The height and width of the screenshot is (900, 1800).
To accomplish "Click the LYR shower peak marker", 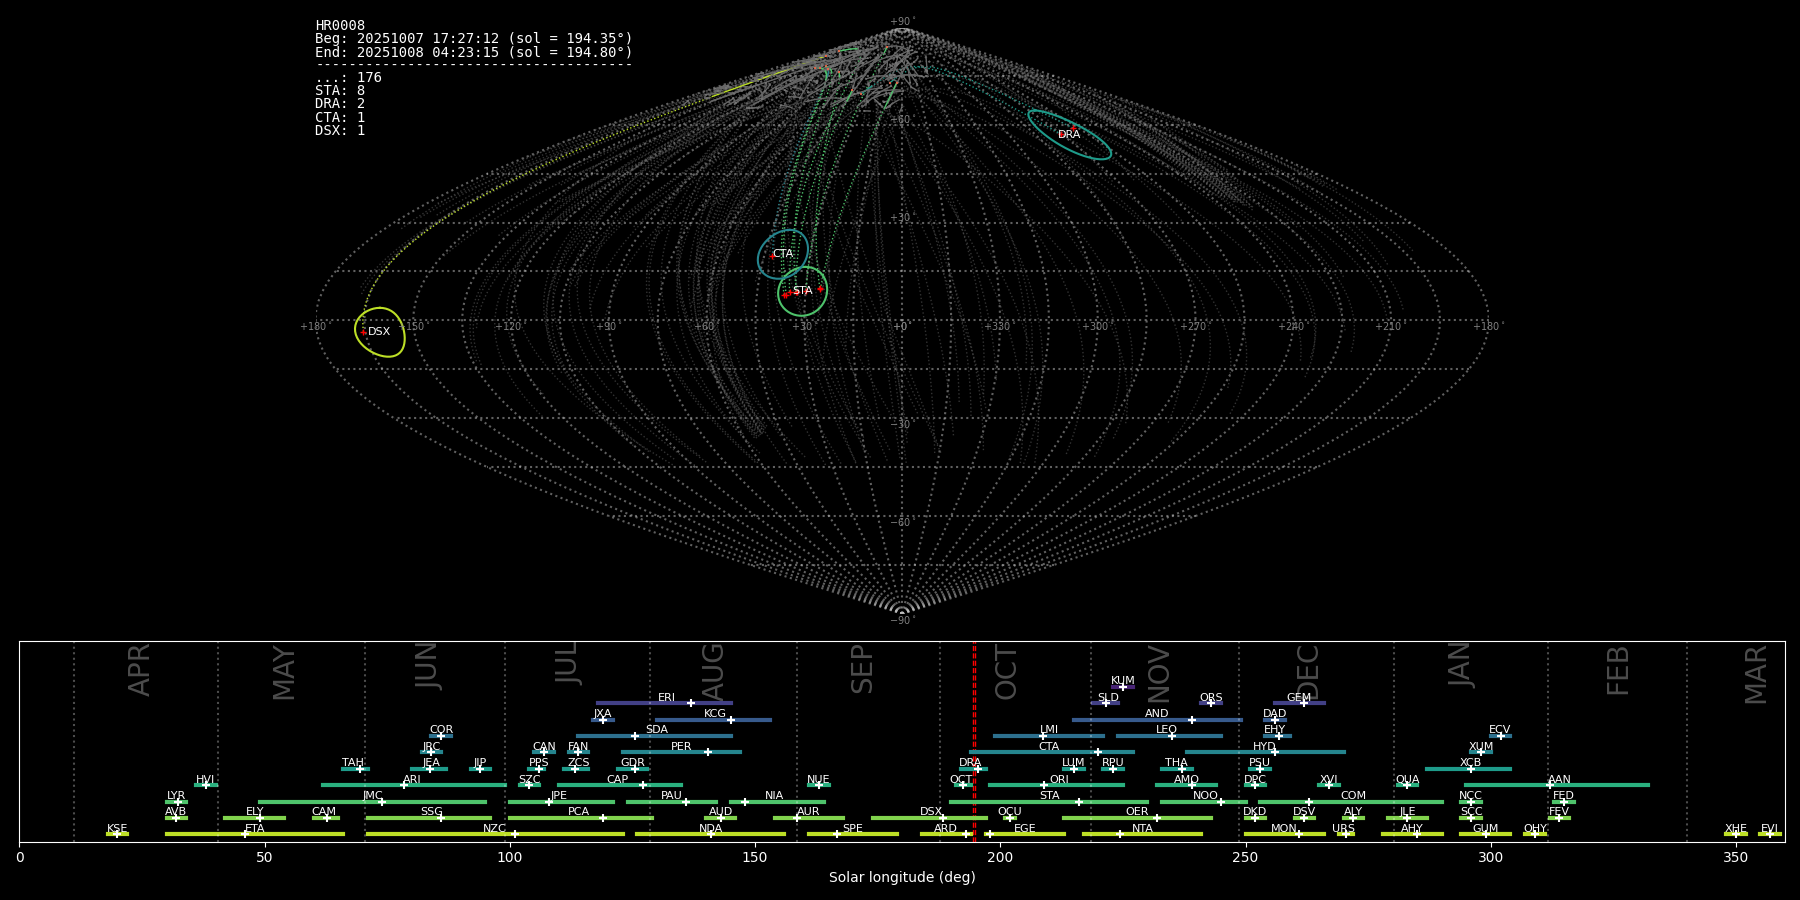I will 178,802.
